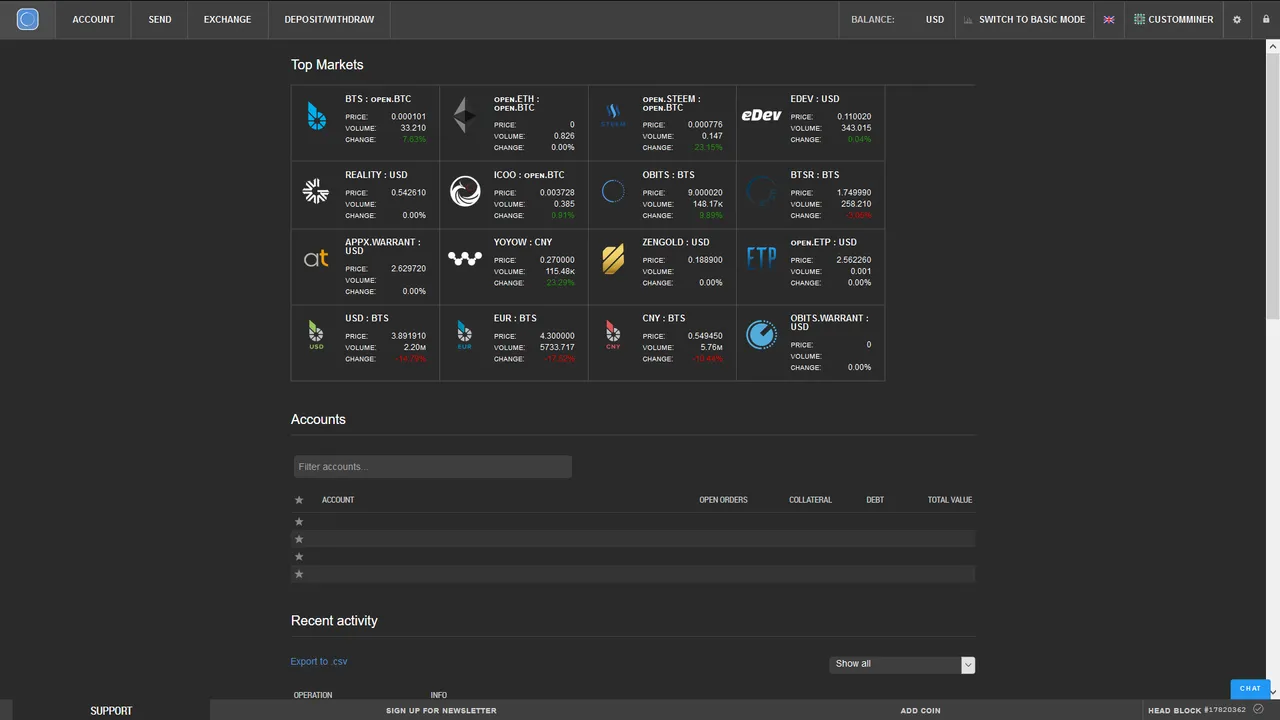Go to Deposit/Withdraw in top menu
The width and height of the screenshot is (1280, 720).
(x=329, y=19)
